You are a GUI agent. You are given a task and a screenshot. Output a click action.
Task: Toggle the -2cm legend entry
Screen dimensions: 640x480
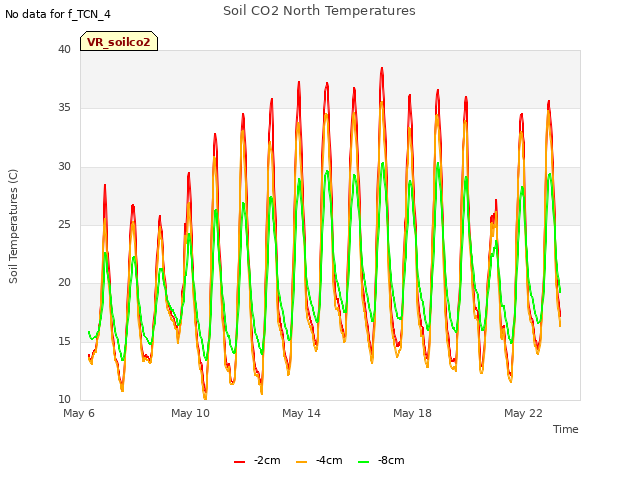[x=257, y=460]
